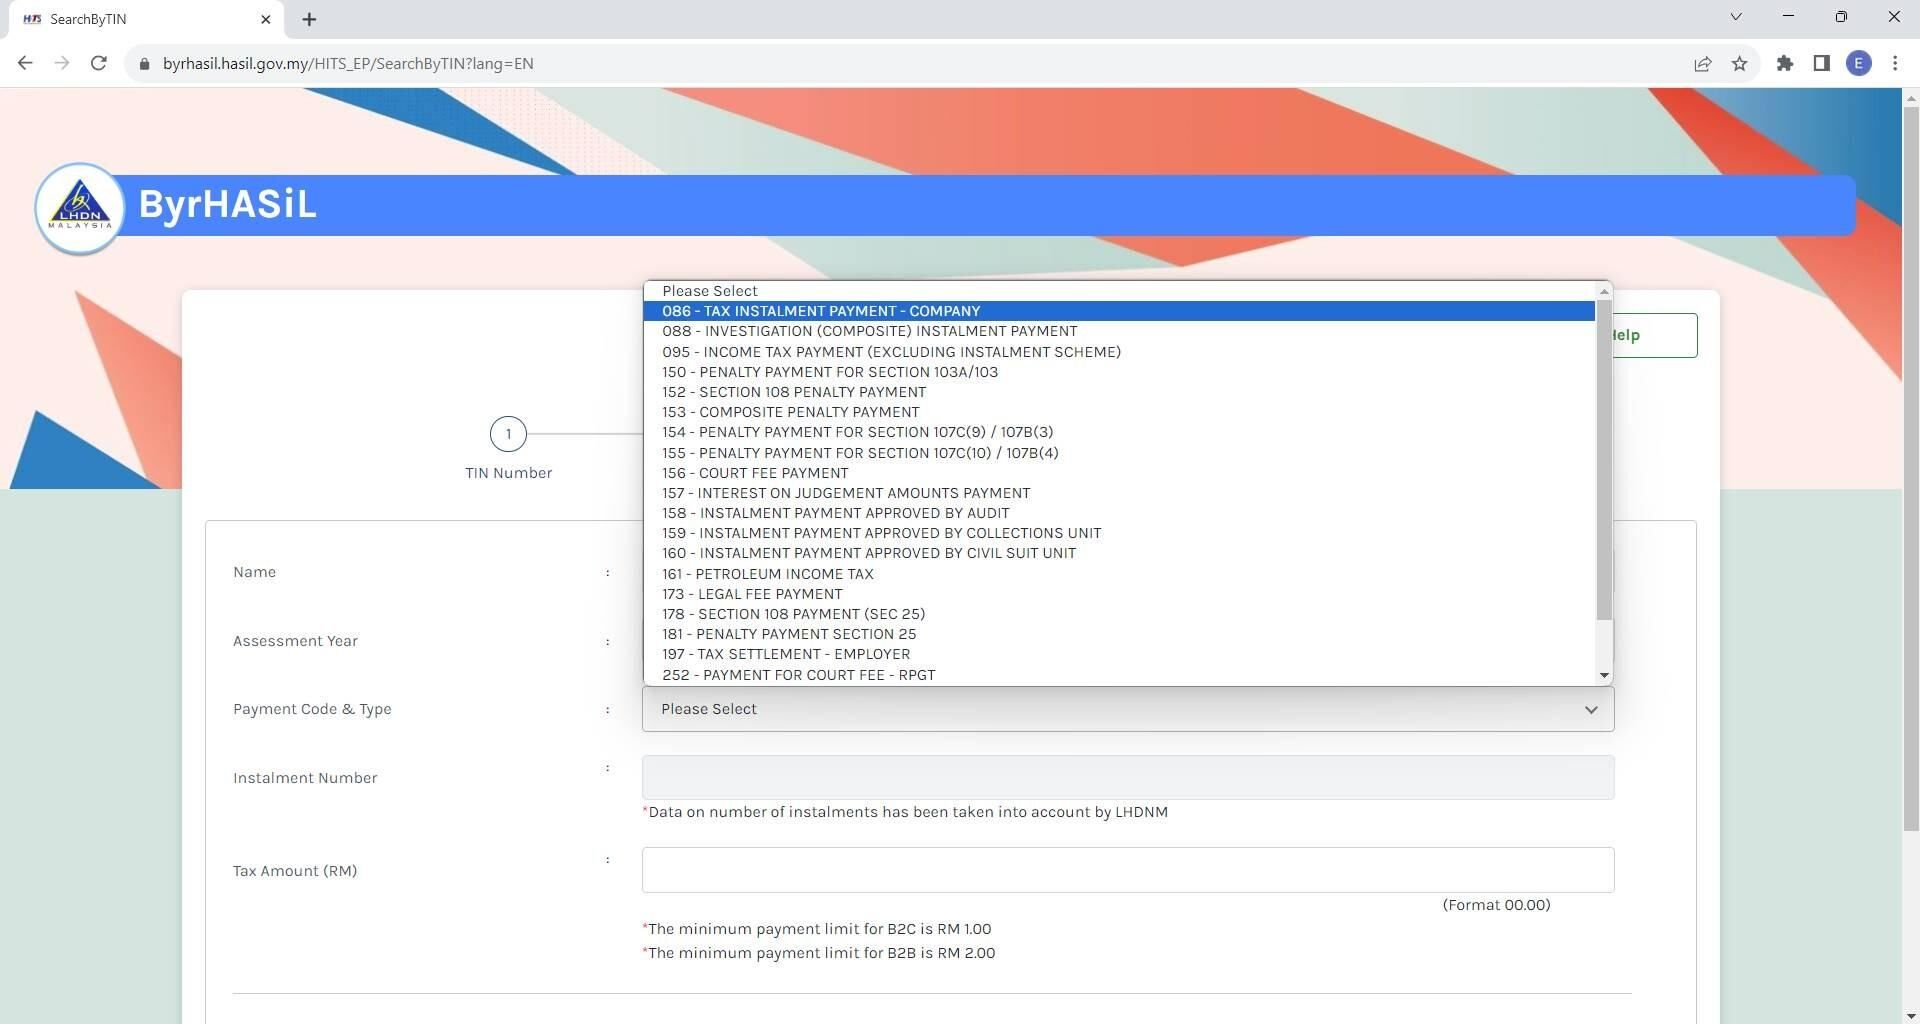This screenshot has height=1024, width=1920.
Task: Select 152 - Section 108 Penalty Payment
Action: pyautogui.click(x=1119, y=392)
